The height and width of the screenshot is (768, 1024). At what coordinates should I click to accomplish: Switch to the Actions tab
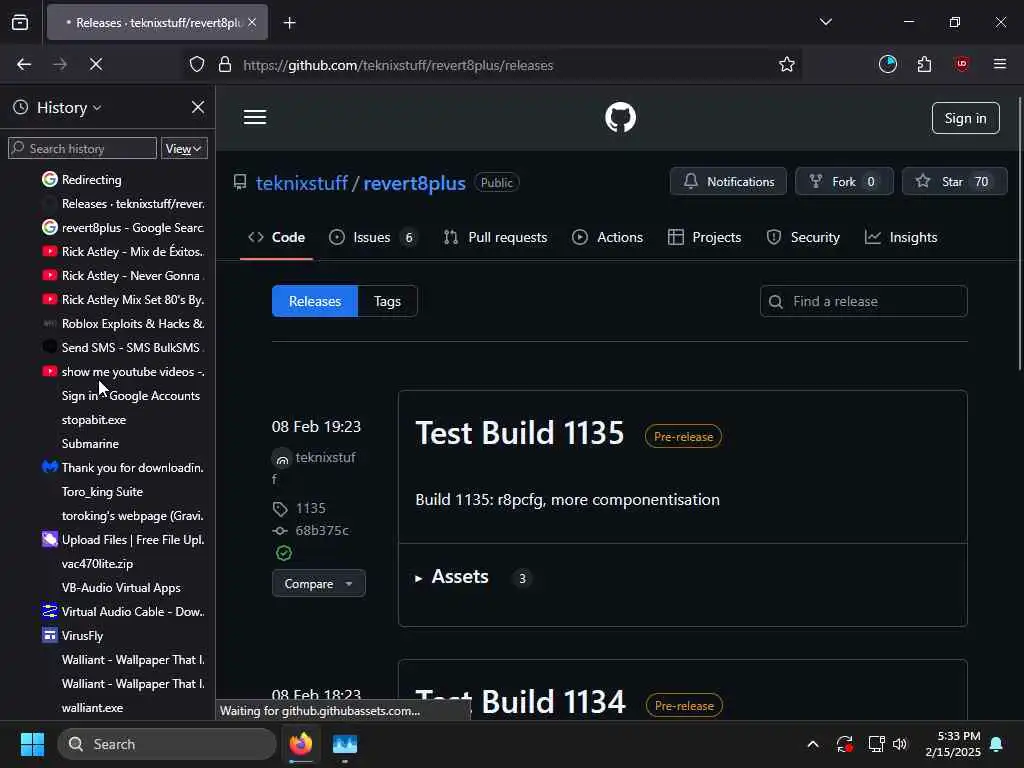[607, 237]
